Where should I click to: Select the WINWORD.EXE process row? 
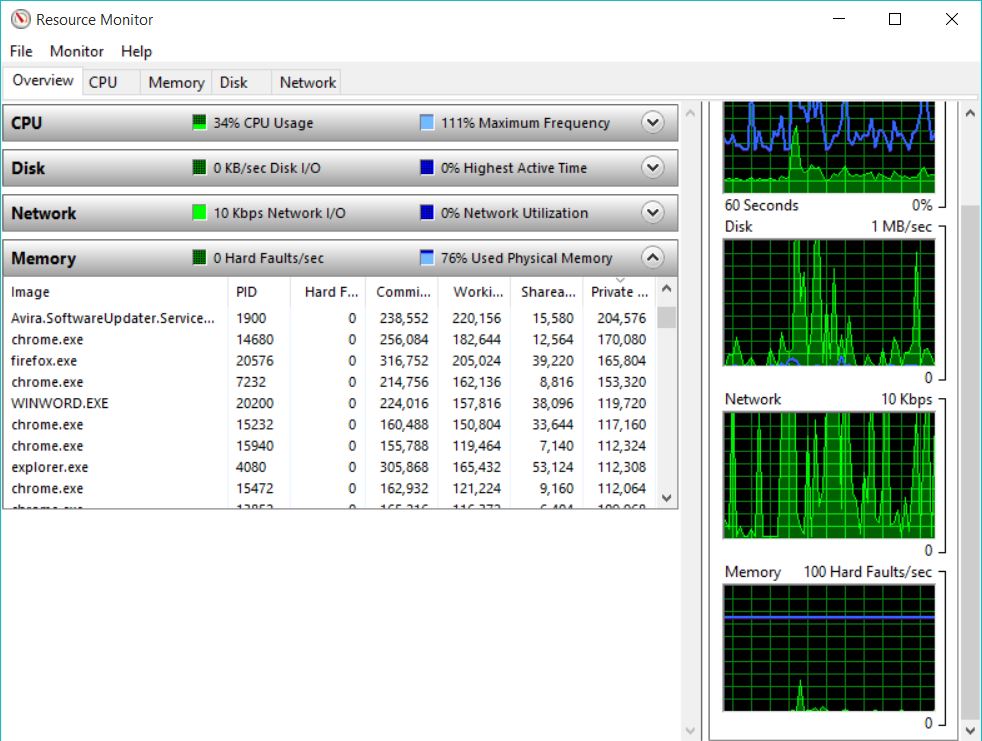point(329,403)
